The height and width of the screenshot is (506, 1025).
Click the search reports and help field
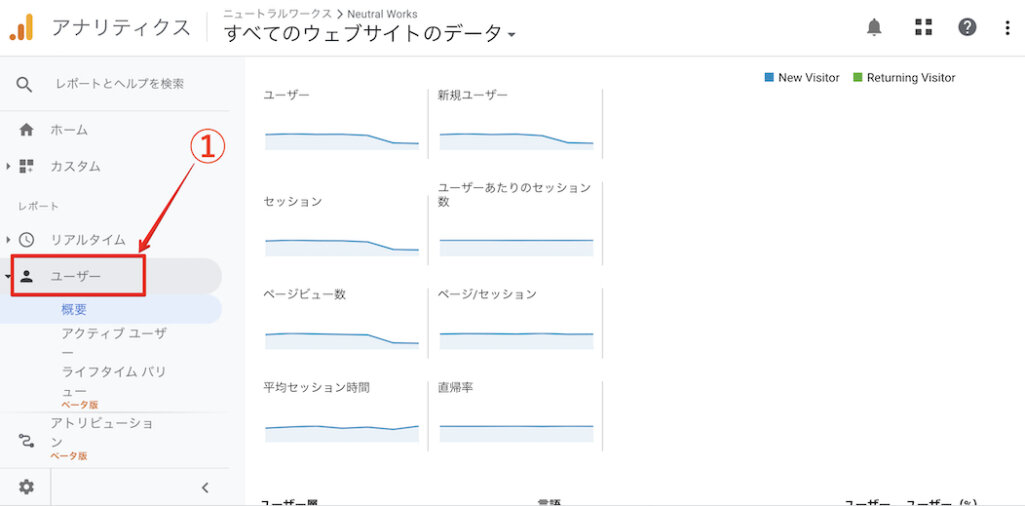120,84
